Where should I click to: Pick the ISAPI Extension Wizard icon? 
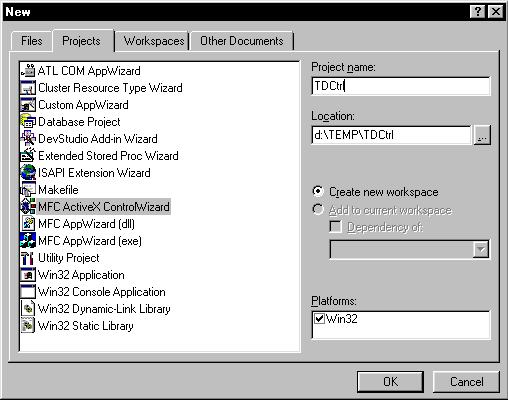point(28,172)
